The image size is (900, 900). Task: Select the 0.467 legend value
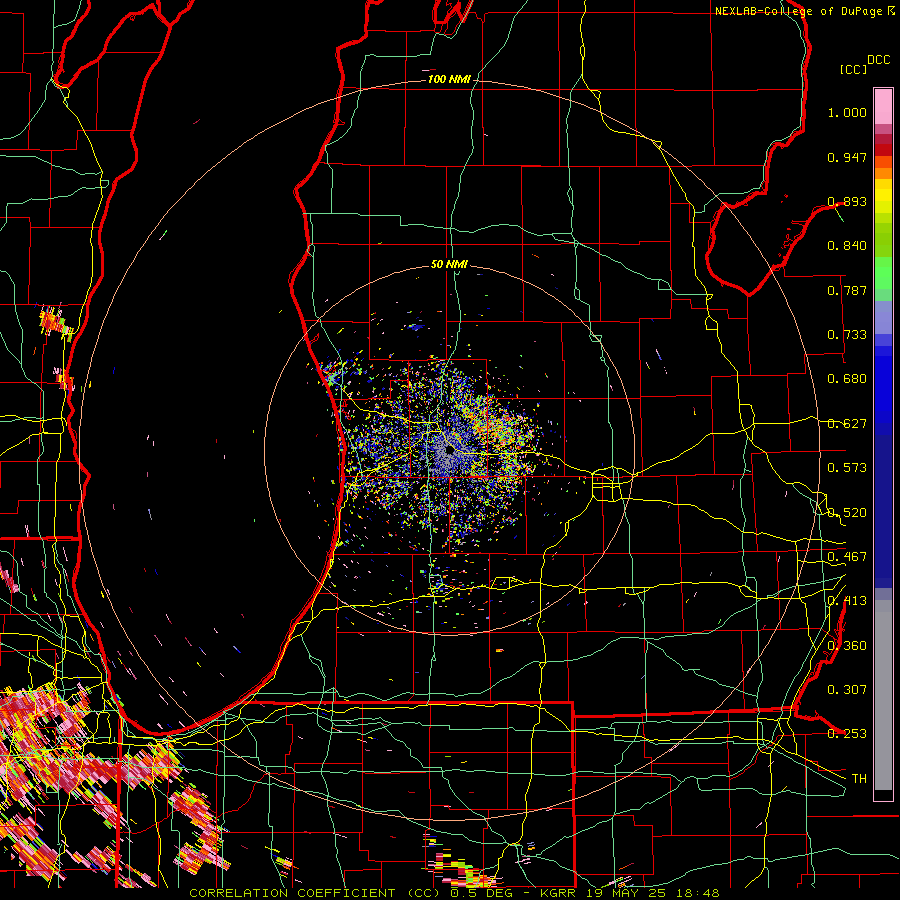click(847, 557)
